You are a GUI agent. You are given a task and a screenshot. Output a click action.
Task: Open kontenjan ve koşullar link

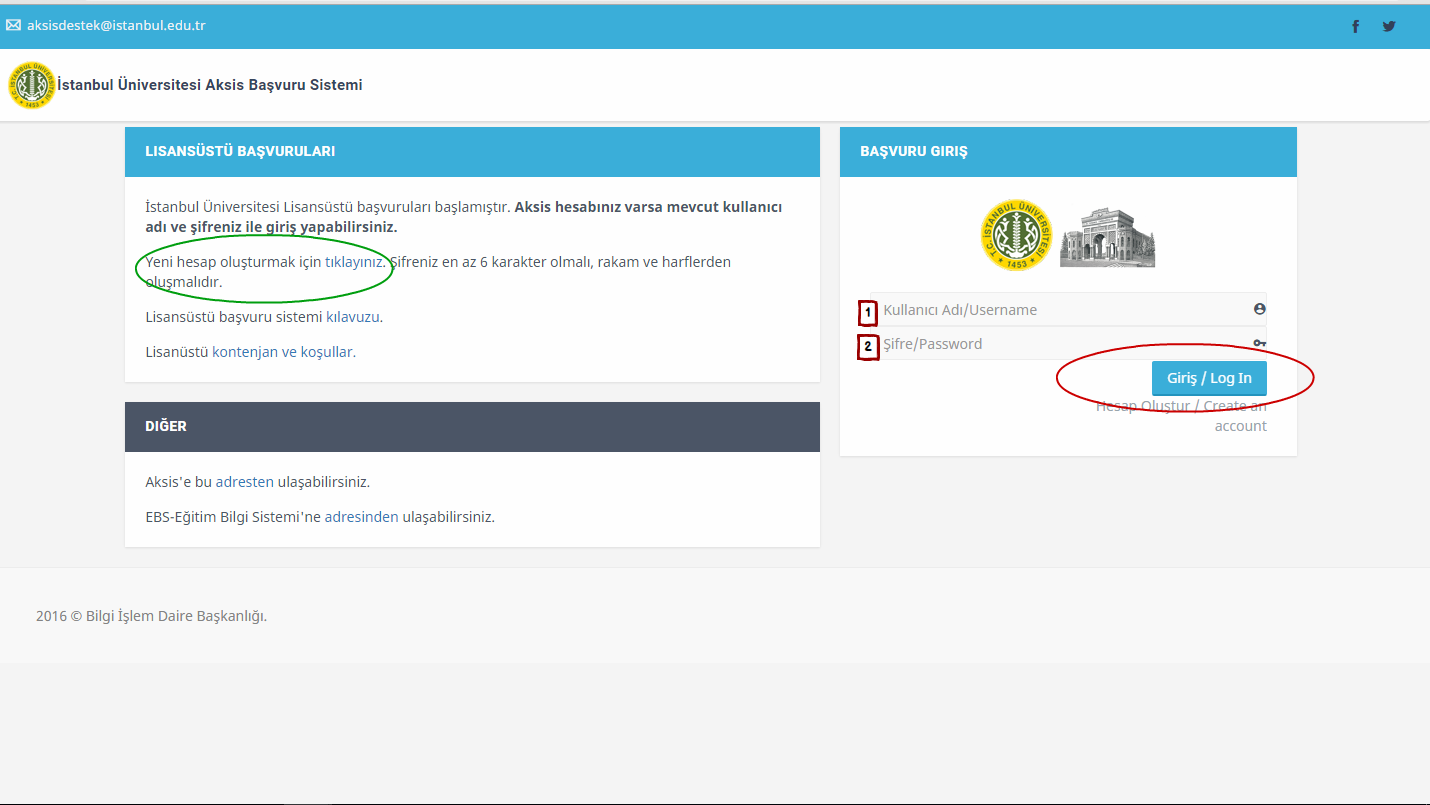[x=282, y=352]
